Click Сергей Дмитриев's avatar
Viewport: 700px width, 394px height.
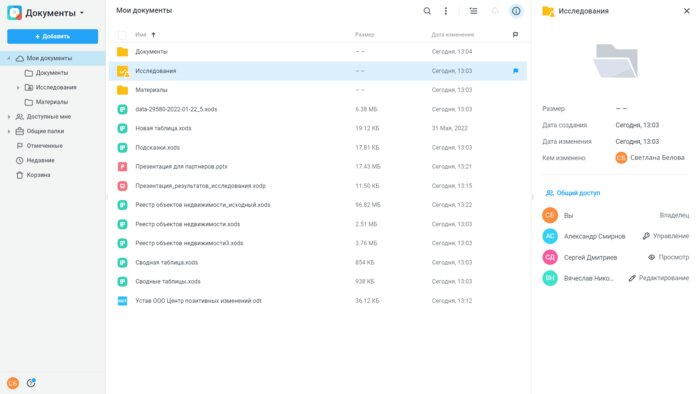point(550,257)
